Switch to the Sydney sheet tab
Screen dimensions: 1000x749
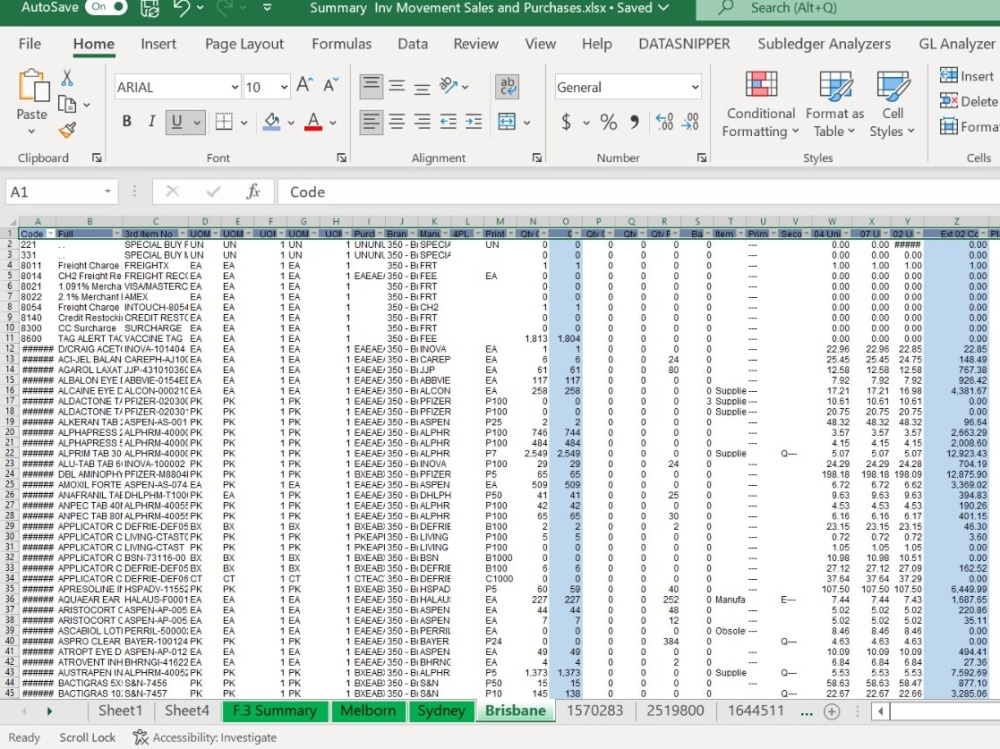click(x=442, y=711)
